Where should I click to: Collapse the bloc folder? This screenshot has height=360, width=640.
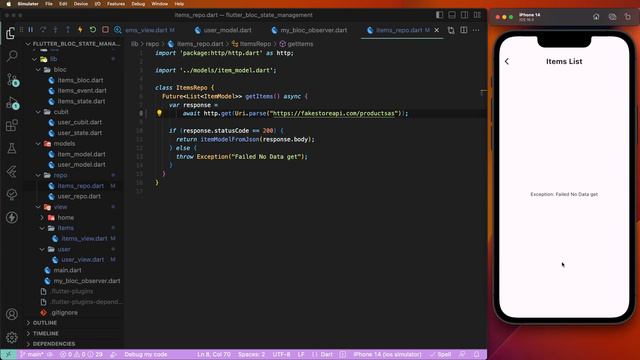coord(38,70)
